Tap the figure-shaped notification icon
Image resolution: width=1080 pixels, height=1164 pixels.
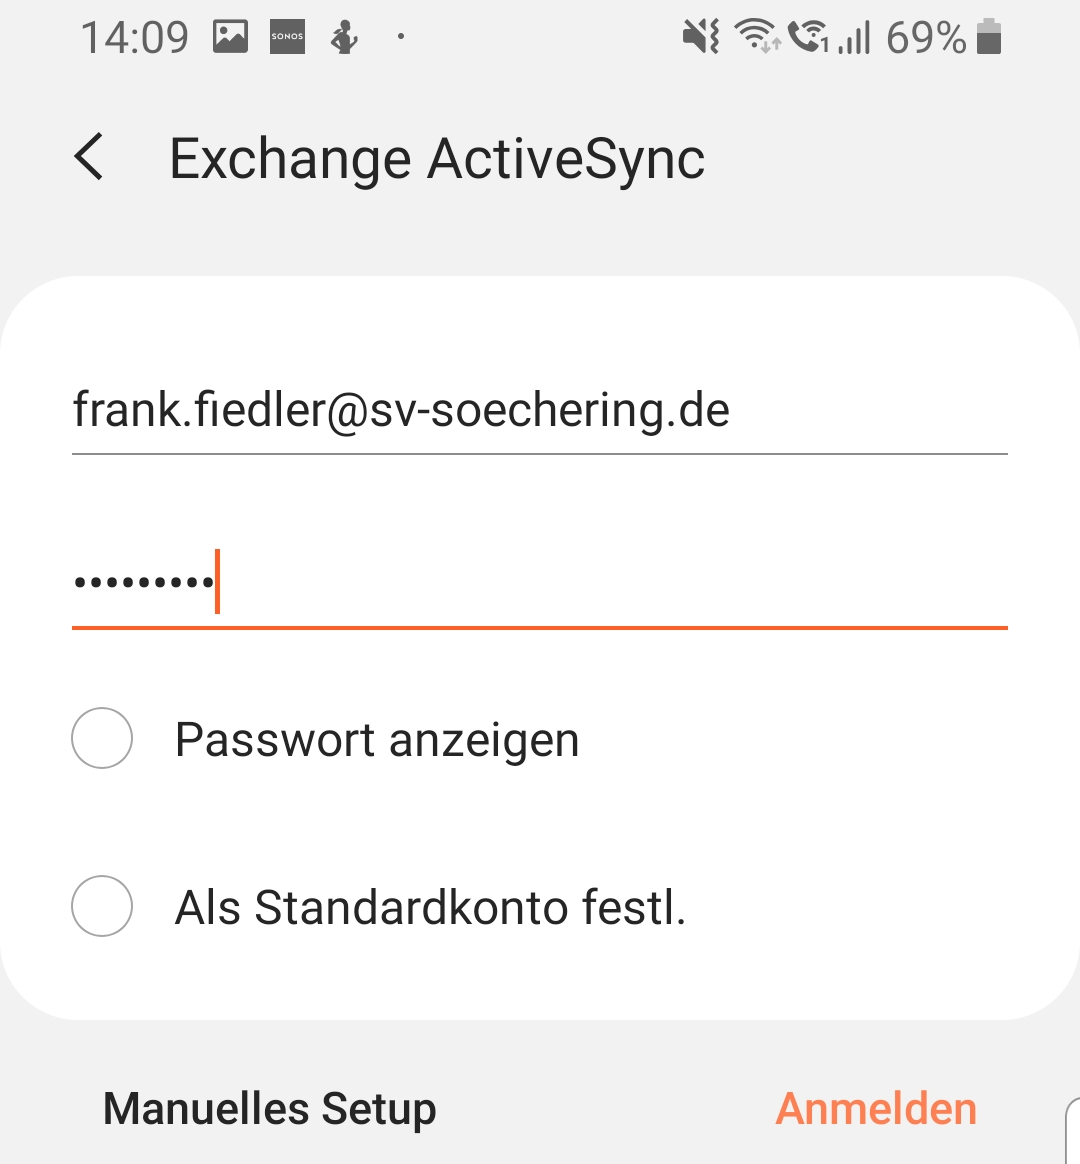pyautogui.click(x=345, y=38)
